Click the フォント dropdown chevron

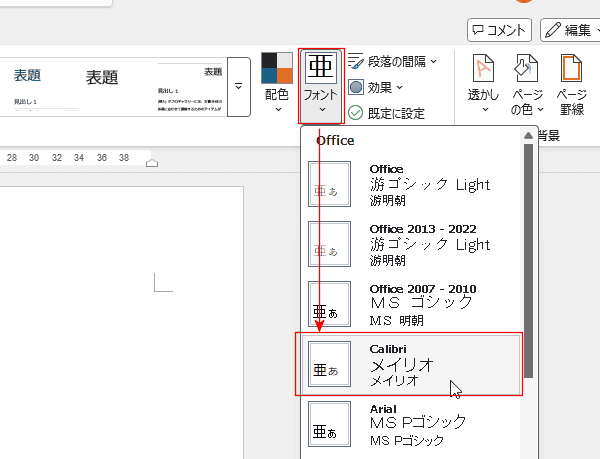pyautogui.click(x=322, y=110)
